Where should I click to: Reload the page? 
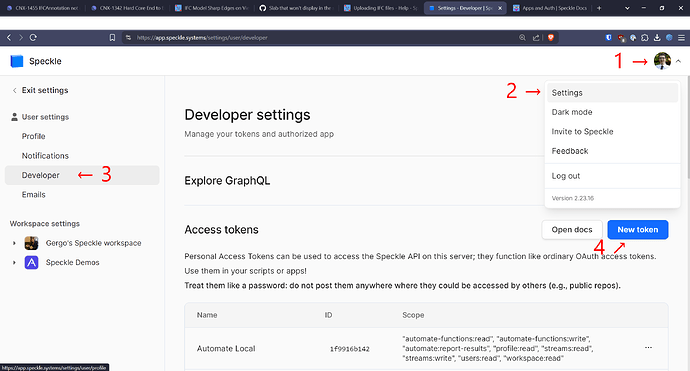[33, 38]
